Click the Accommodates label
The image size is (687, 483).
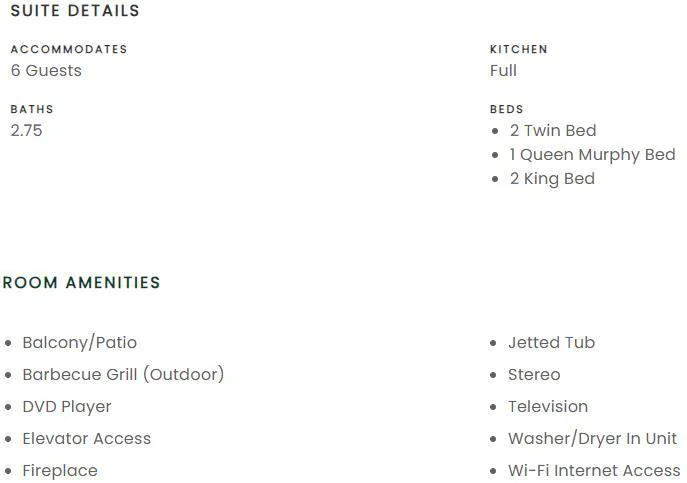(69, 49)
